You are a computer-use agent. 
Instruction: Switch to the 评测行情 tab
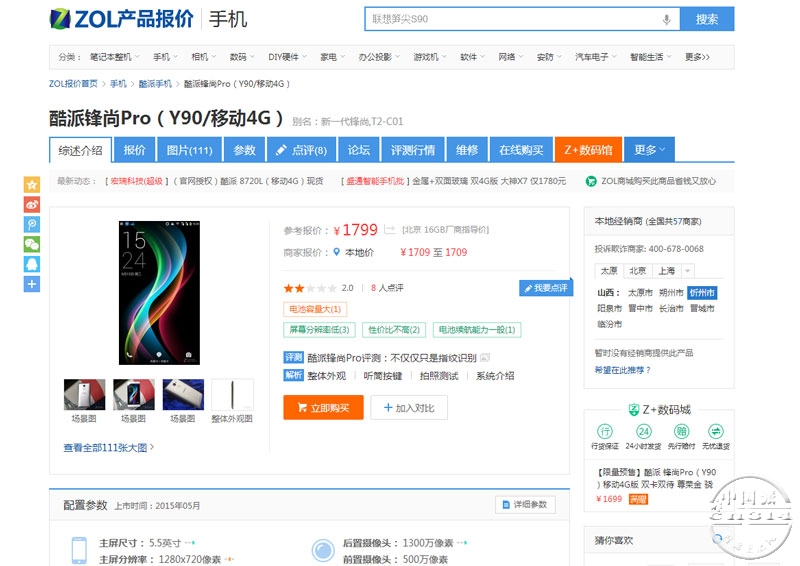413,150
